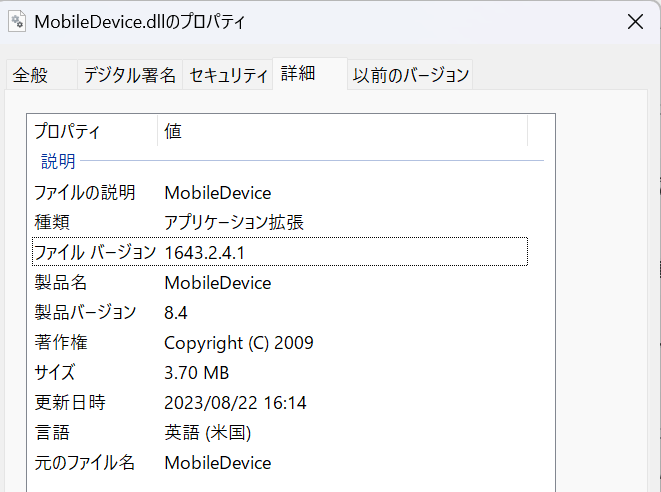Viewport: 661px width, 492px height.
Task: Click the 詳細 tab
Action: coord(310,74)
